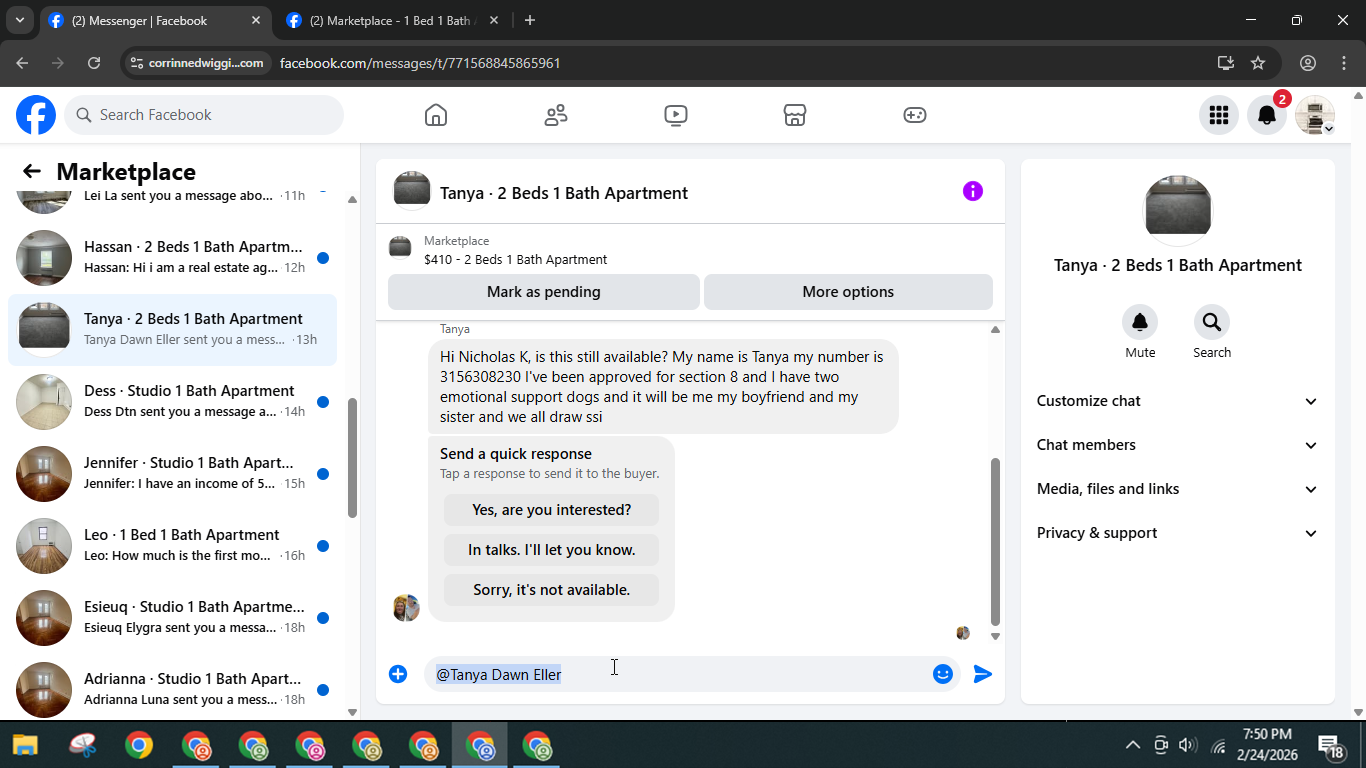Open the Facebook menu grid icon
The height and width of the screenshot is (768, 1366).
click(1218, 115)
